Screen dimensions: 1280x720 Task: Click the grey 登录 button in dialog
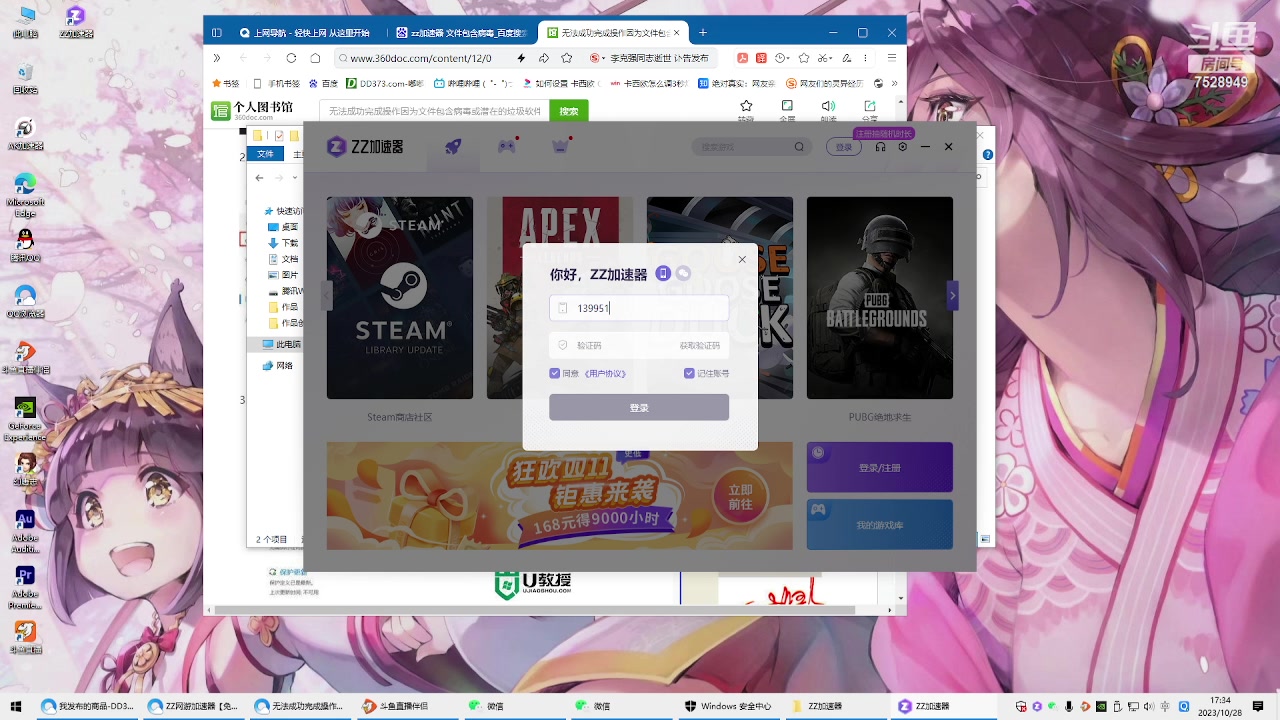[x=639, y=407]
